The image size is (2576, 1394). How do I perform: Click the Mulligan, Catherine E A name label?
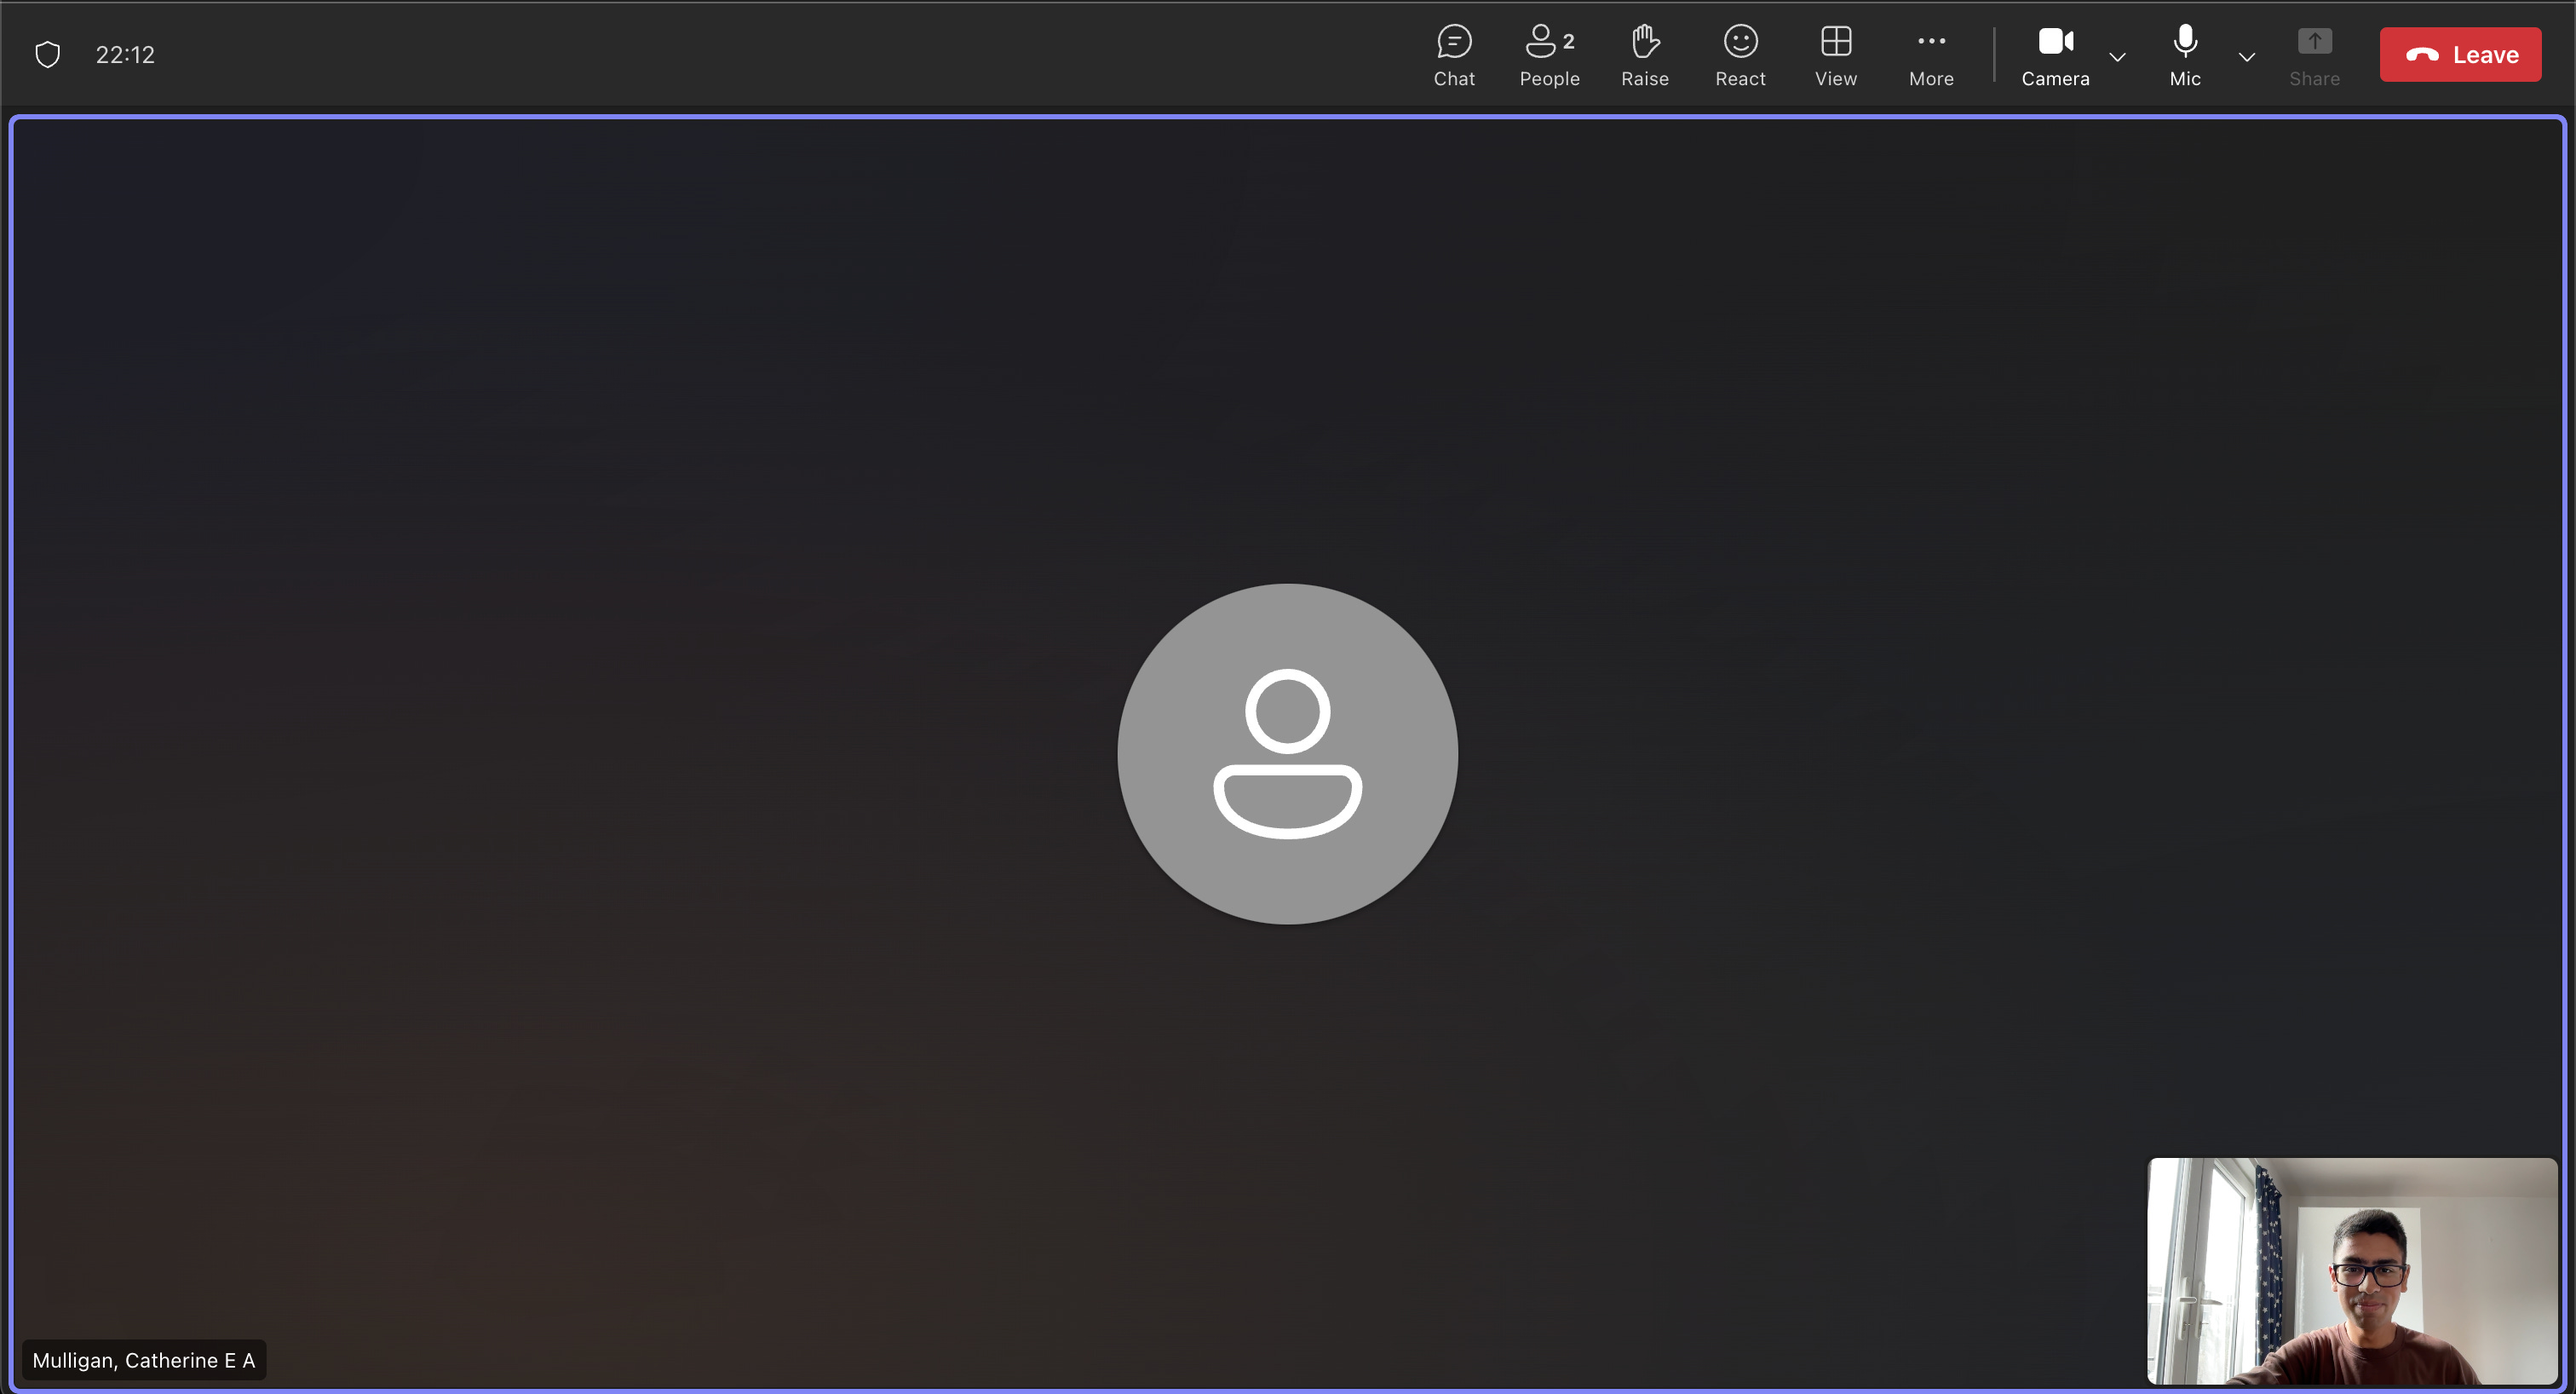pyautogui.click(x=144, y=1360)
